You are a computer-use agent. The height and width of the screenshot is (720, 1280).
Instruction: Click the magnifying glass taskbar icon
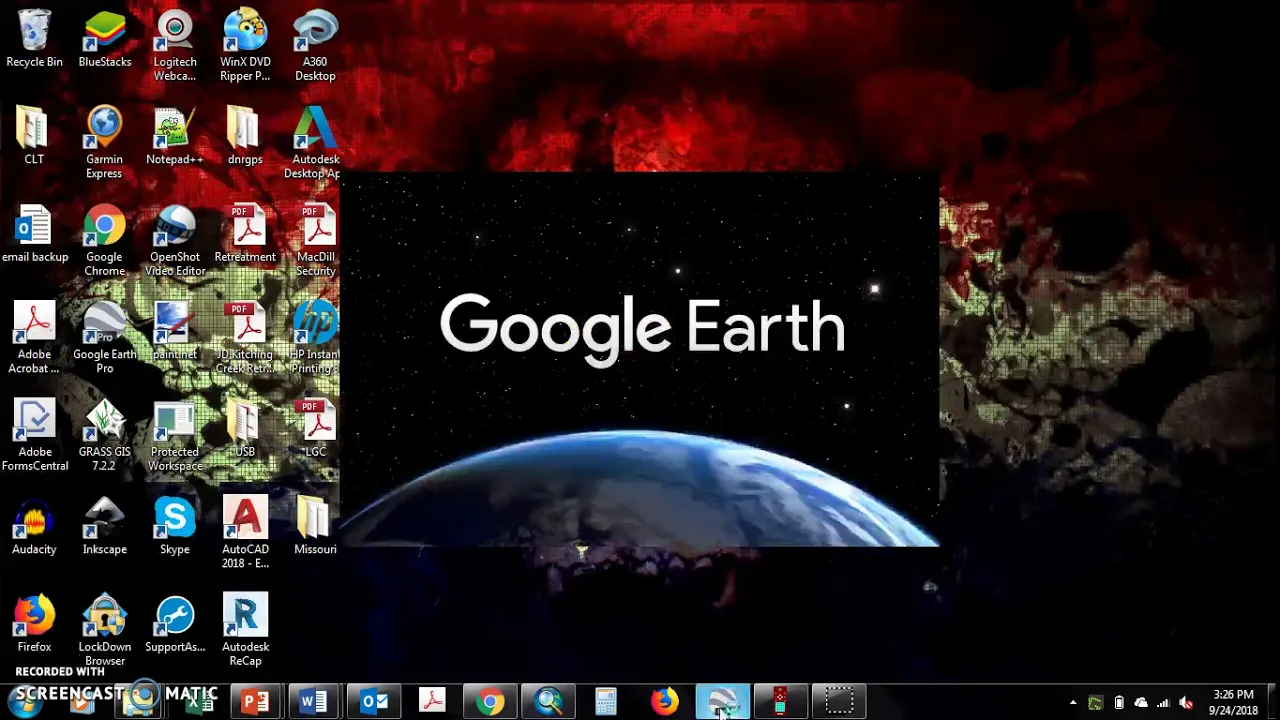point(548,701)
